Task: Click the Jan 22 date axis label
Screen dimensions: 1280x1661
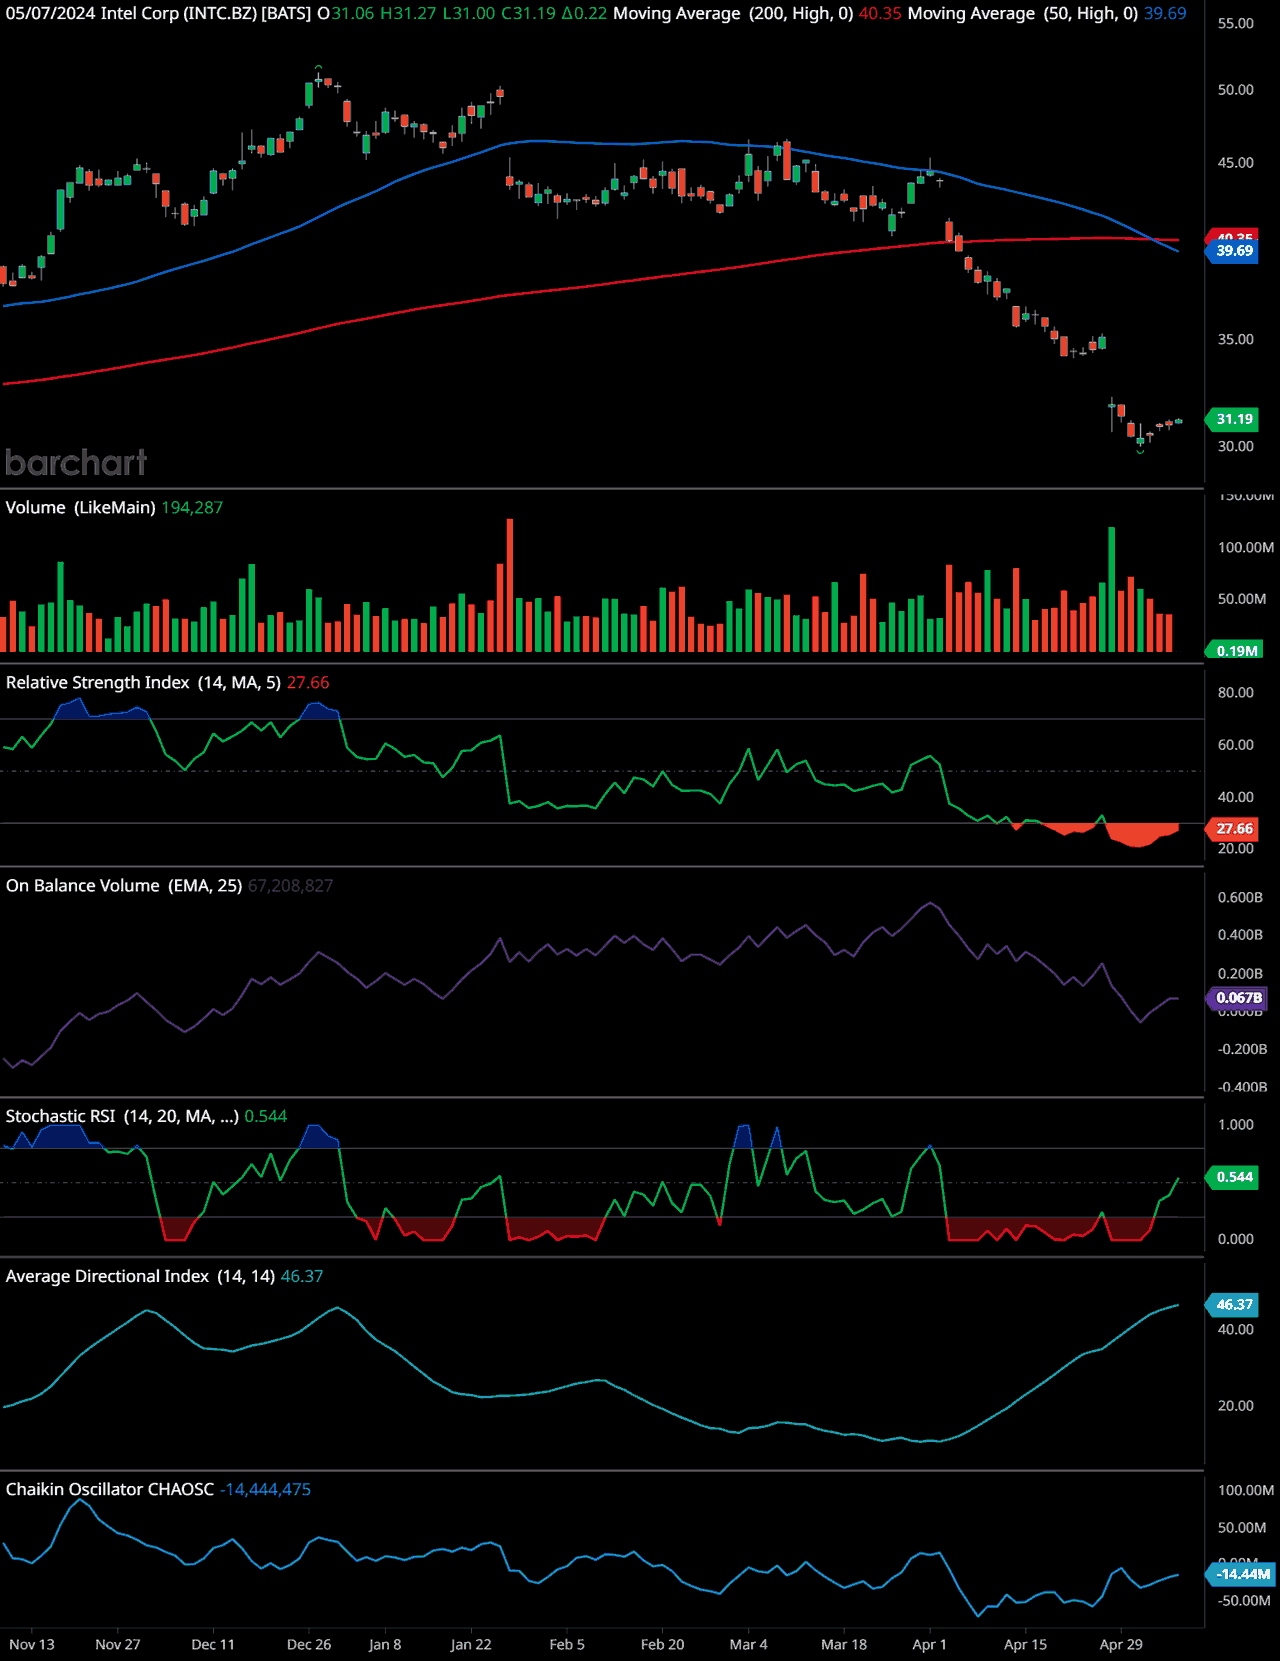Action: click(x=471, y=1644)
